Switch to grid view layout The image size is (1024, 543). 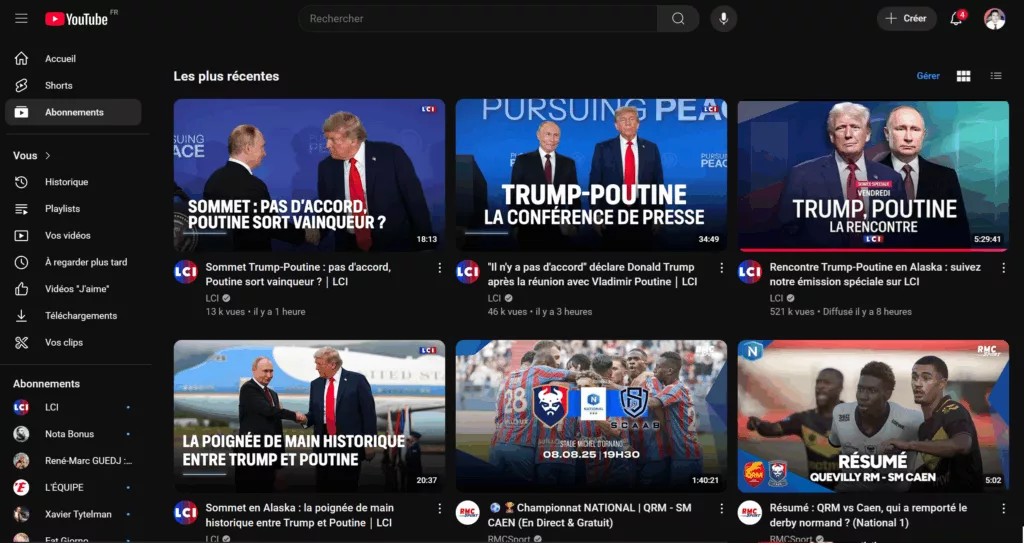pyautogui.click(x=963, y=76)
